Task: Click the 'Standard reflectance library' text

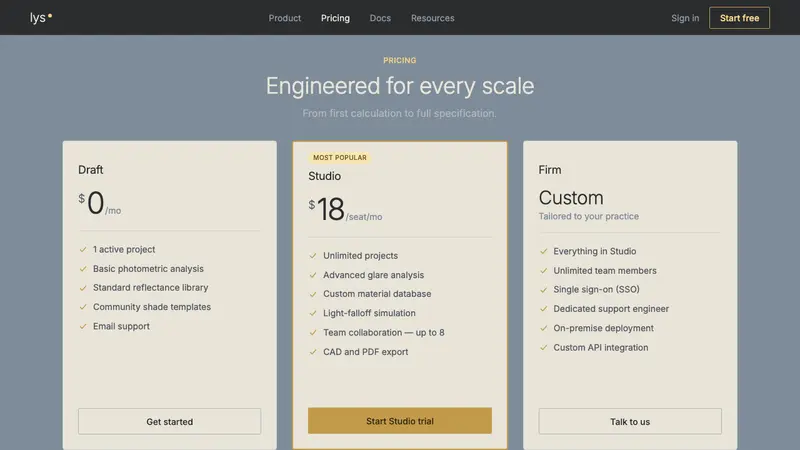Action: point(151,288)
